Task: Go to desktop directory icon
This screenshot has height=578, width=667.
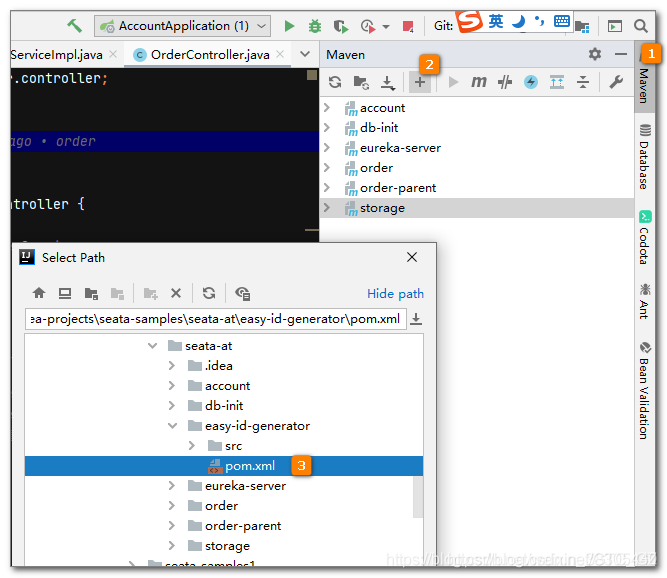Action: click(65, 293)
